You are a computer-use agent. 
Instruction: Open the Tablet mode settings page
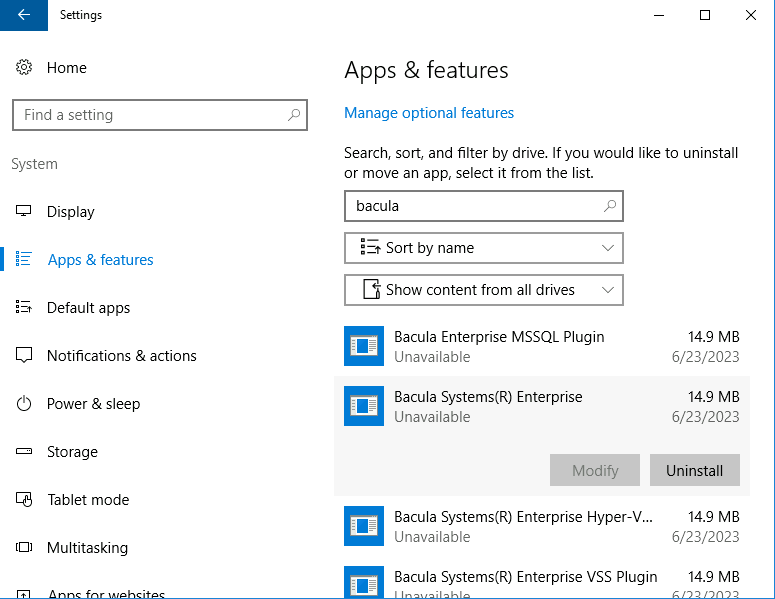pos(88,500)
